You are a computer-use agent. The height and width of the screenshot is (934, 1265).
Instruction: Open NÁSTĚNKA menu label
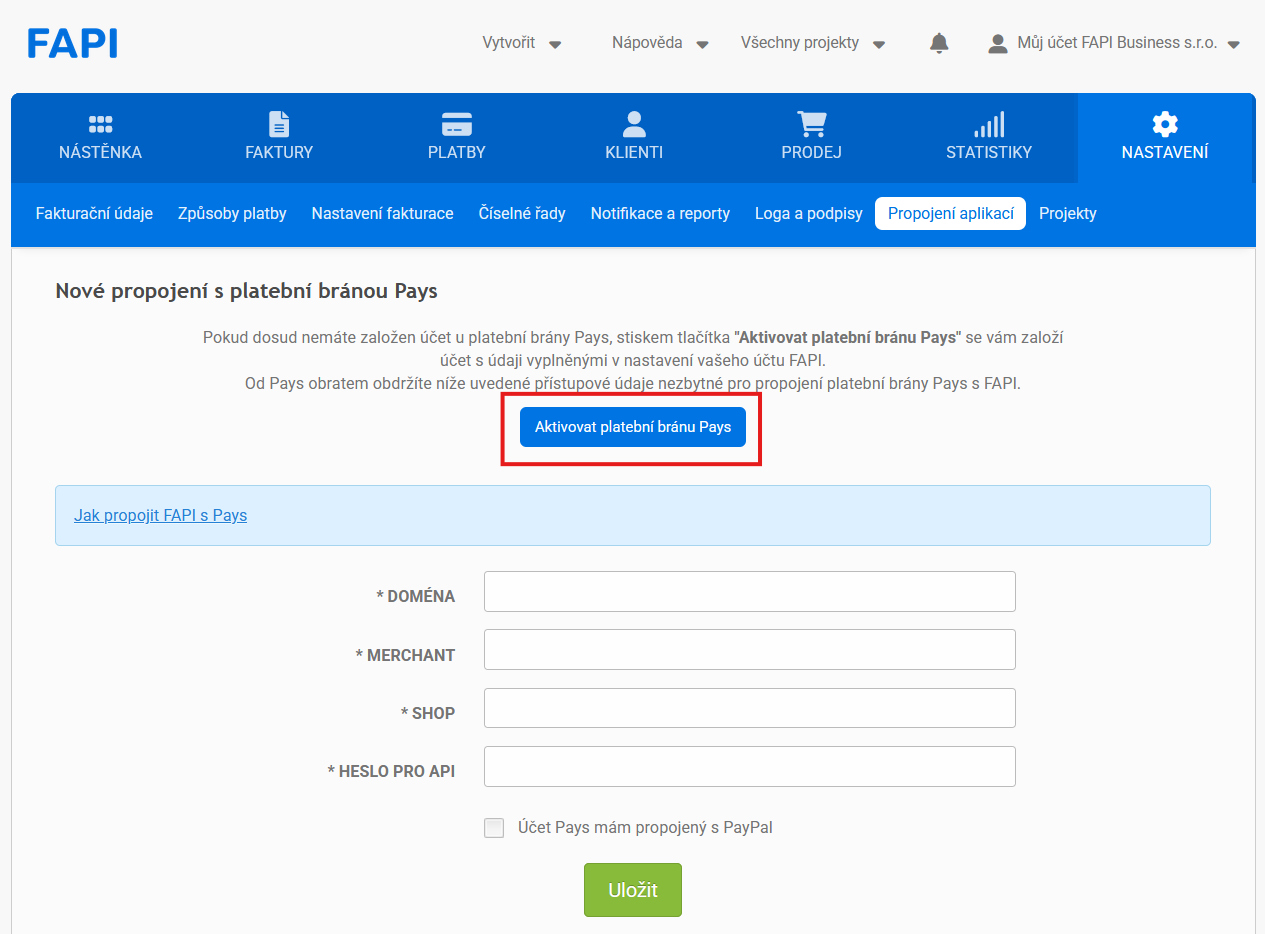pyautogui.click(x=100, y=153)
